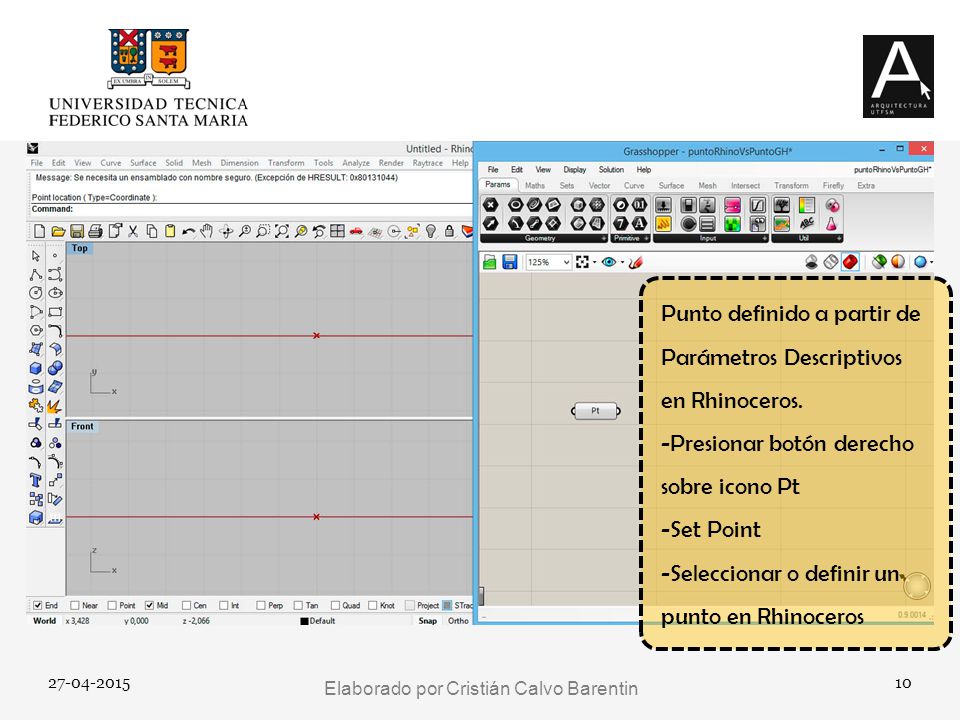Expand the Primitive panel in Grasshopper
This screenshot has height=720, width=960.
tap(647, 238)
